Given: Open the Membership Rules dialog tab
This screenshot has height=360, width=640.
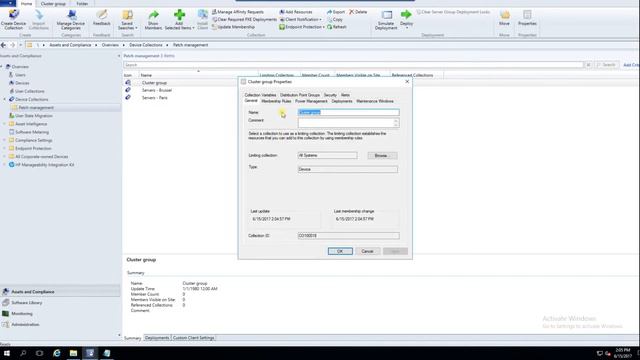Looking at the screenshot, I should coord(276,101).
